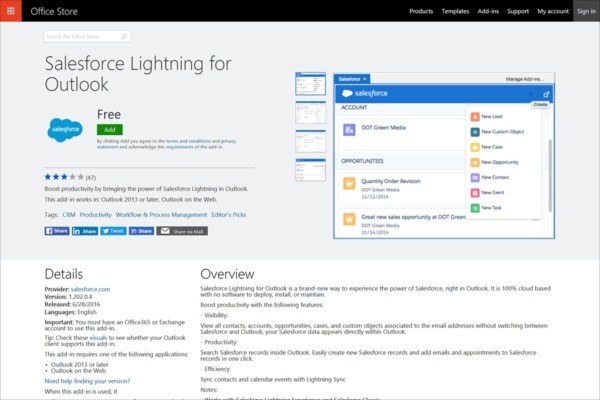Open the Support menu
The width and height of the screenshot is (600, 400).
tap(518, 11)
